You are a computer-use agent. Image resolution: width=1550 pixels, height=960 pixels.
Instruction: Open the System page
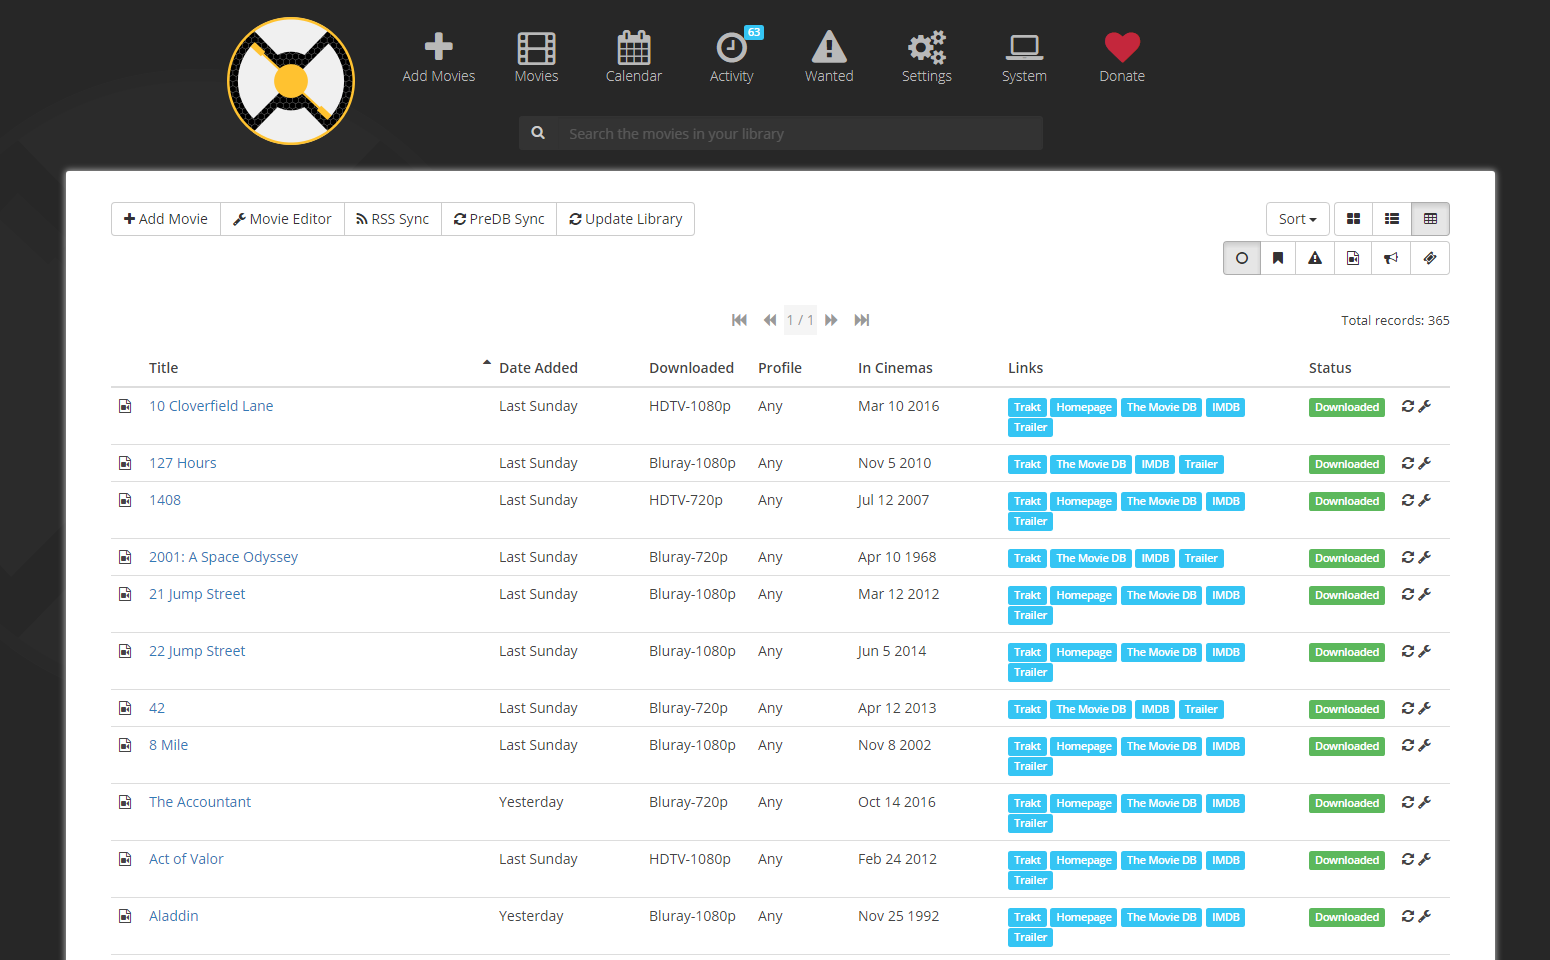[x=1024, y=57]
